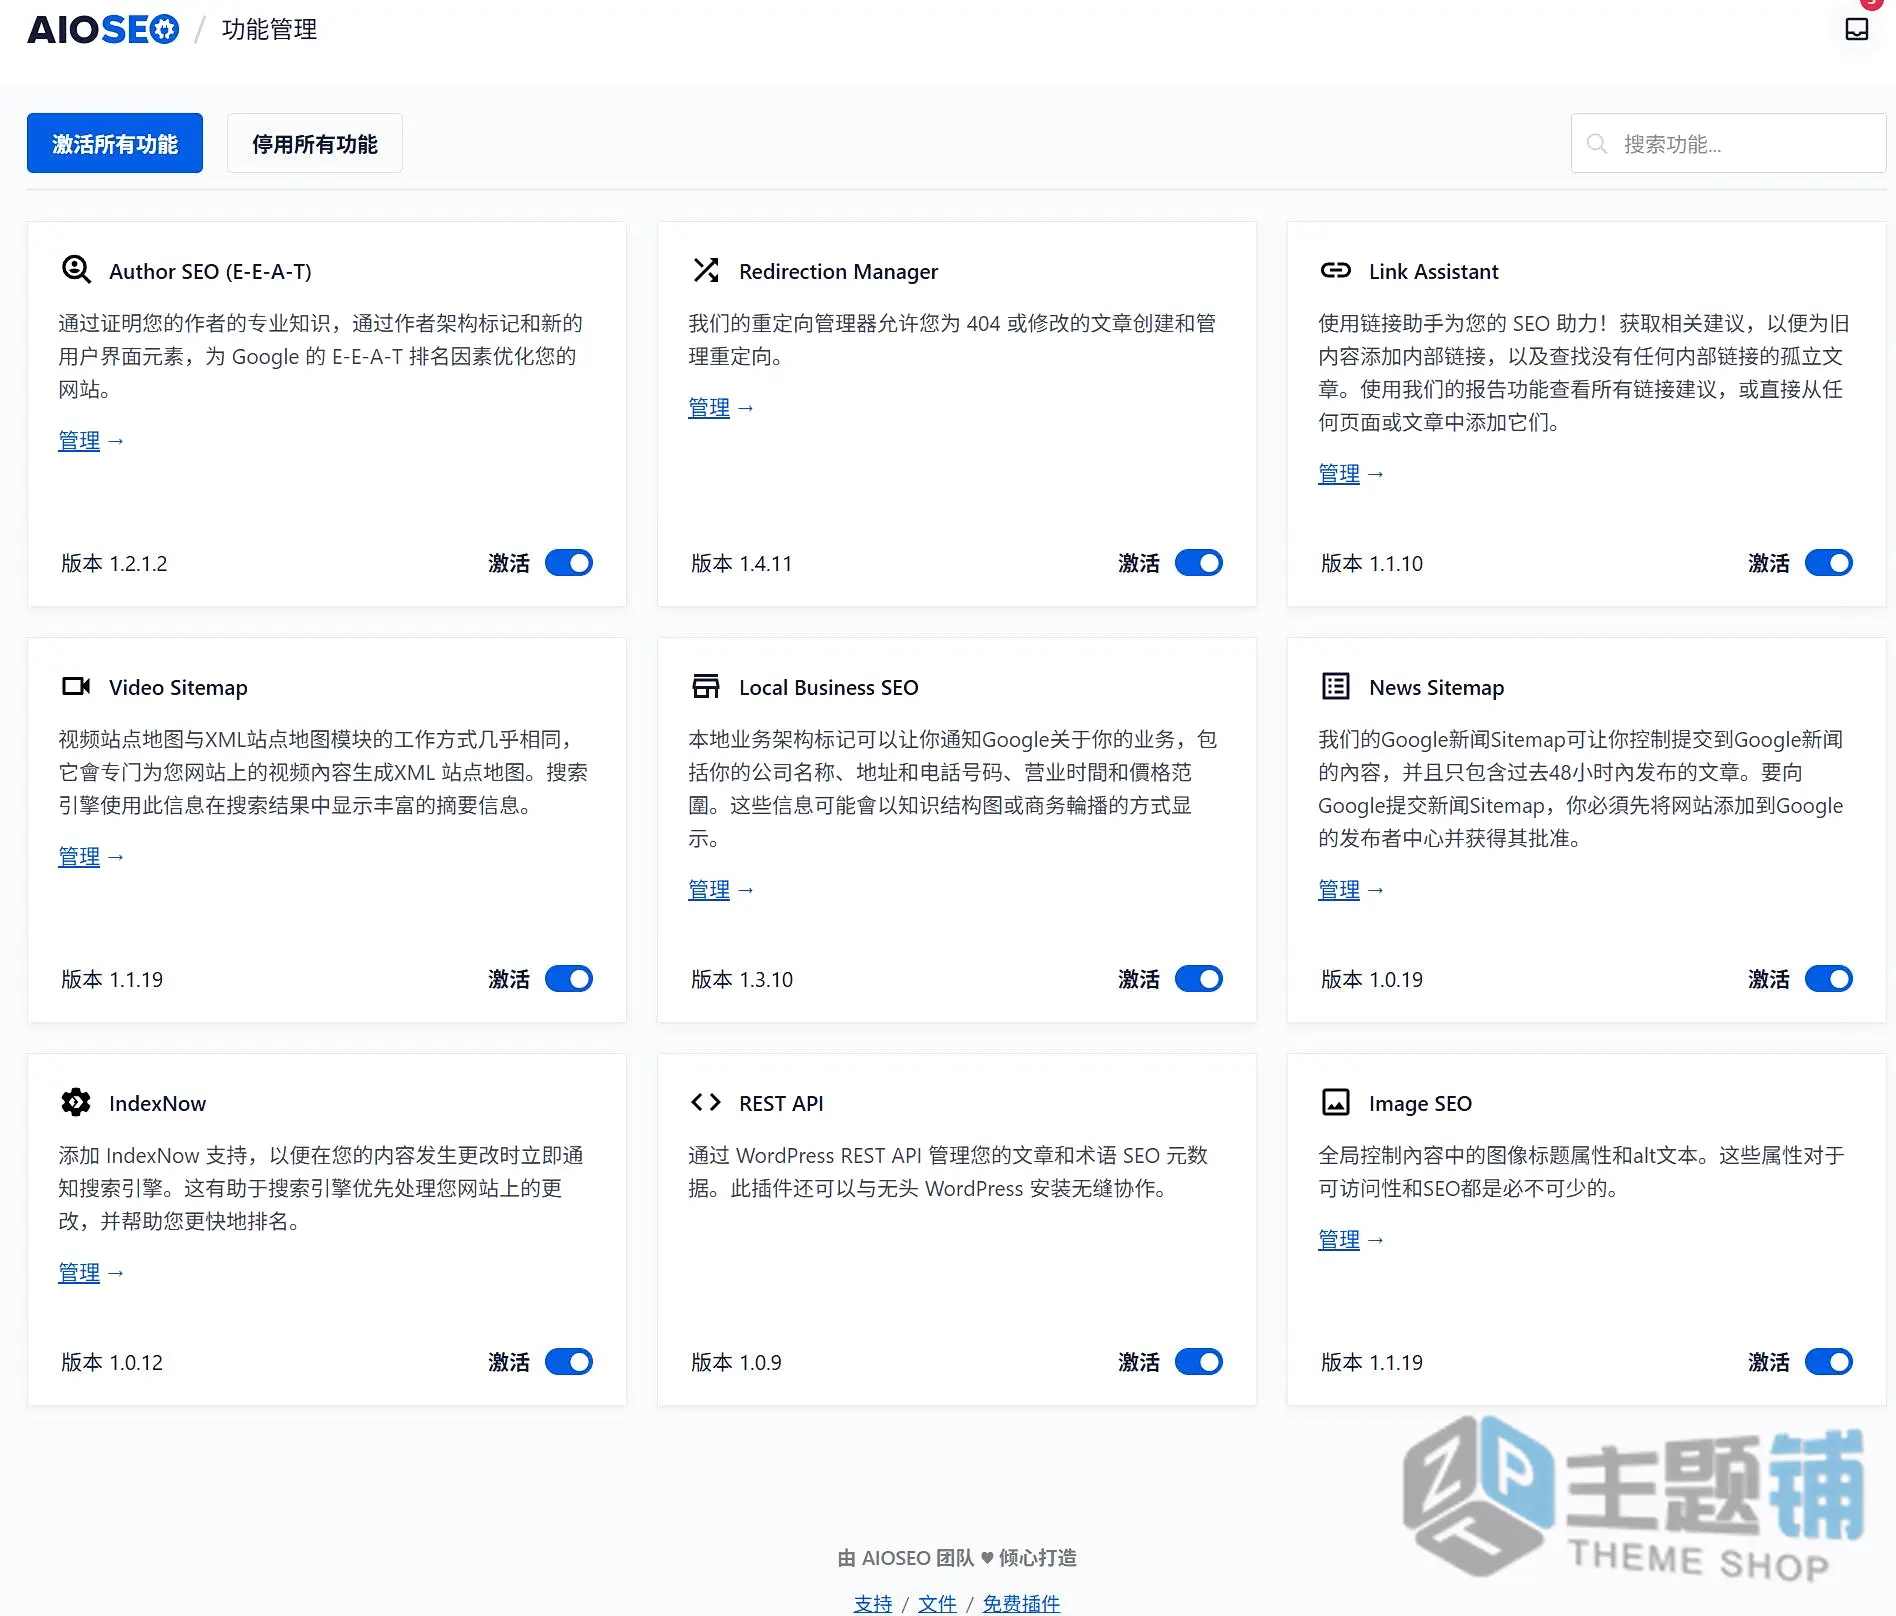Open 管理 link under Redirection Manager

709,408
